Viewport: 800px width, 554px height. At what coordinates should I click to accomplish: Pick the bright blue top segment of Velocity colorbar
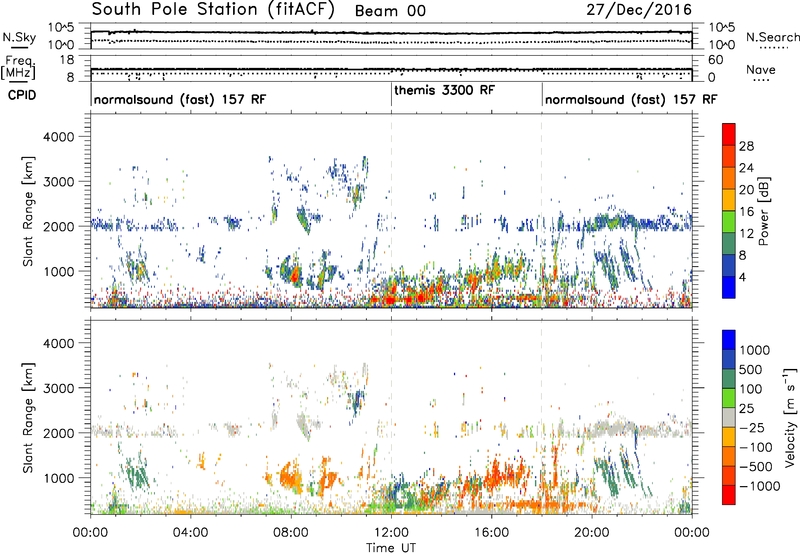click(729, 340)
